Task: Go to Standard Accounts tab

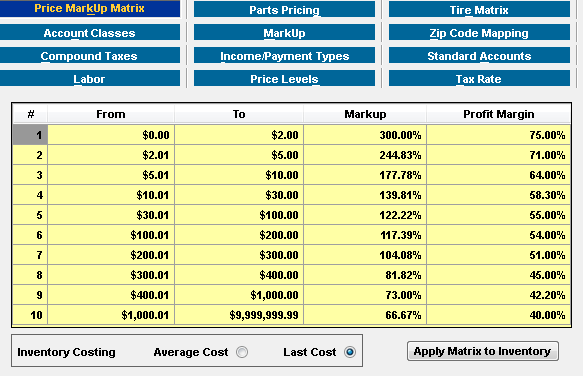Action: [x=479, y=56]
